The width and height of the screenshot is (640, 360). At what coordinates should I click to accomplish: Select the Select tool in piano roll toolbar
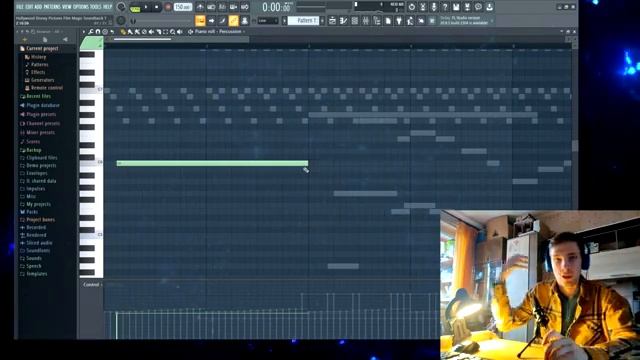click(165, 31)
